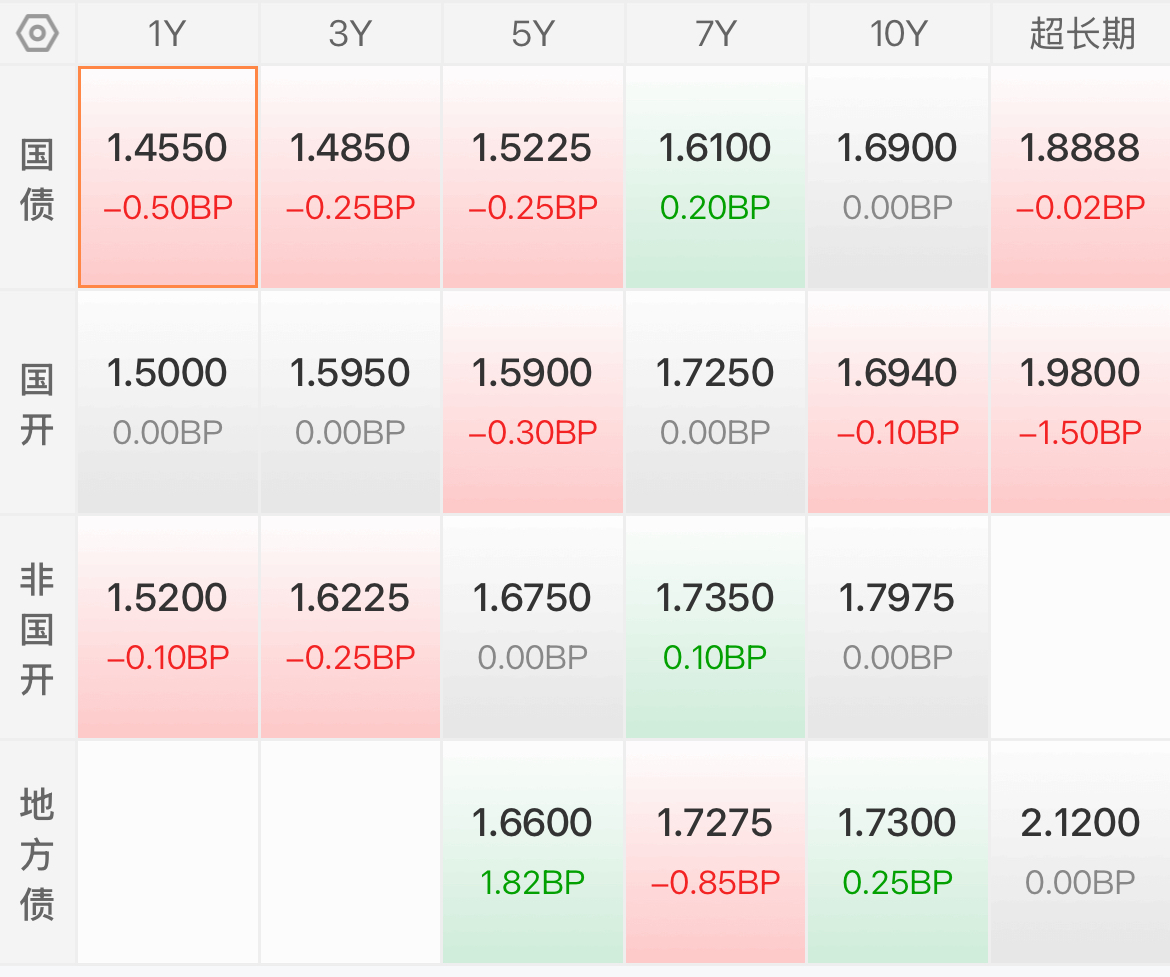Open 国开 5Y cell 1.5900
The width and height of the screenshot is (1170, 977).
coord(533,402)
